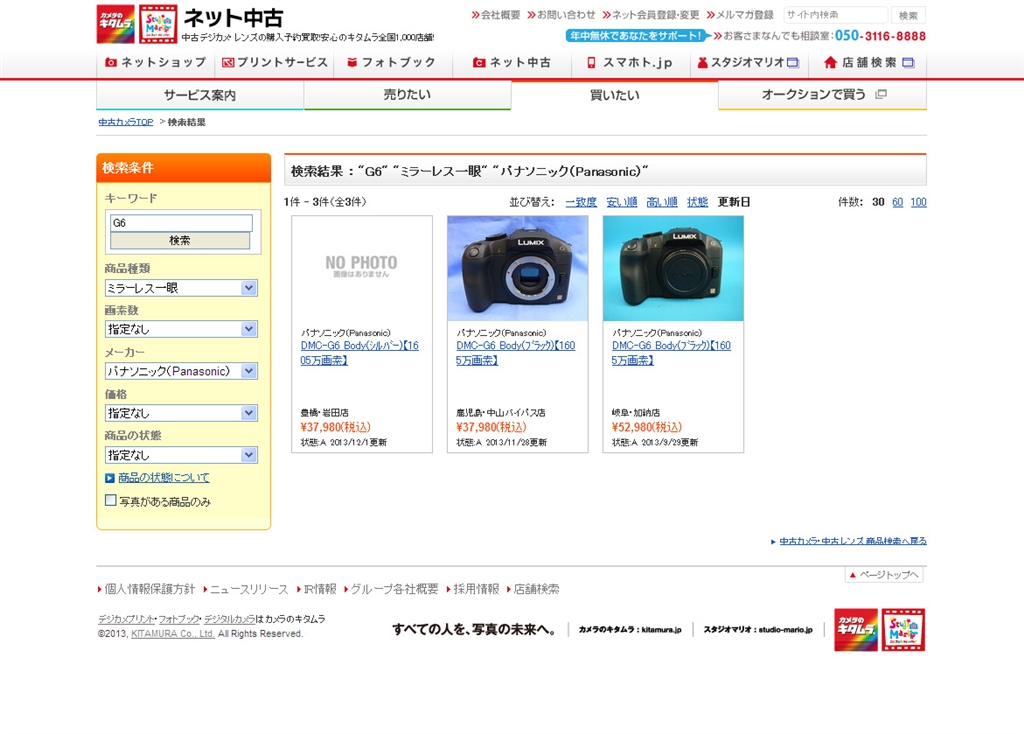Open the ネット中古 navigation item

click(x=512, y=63)
